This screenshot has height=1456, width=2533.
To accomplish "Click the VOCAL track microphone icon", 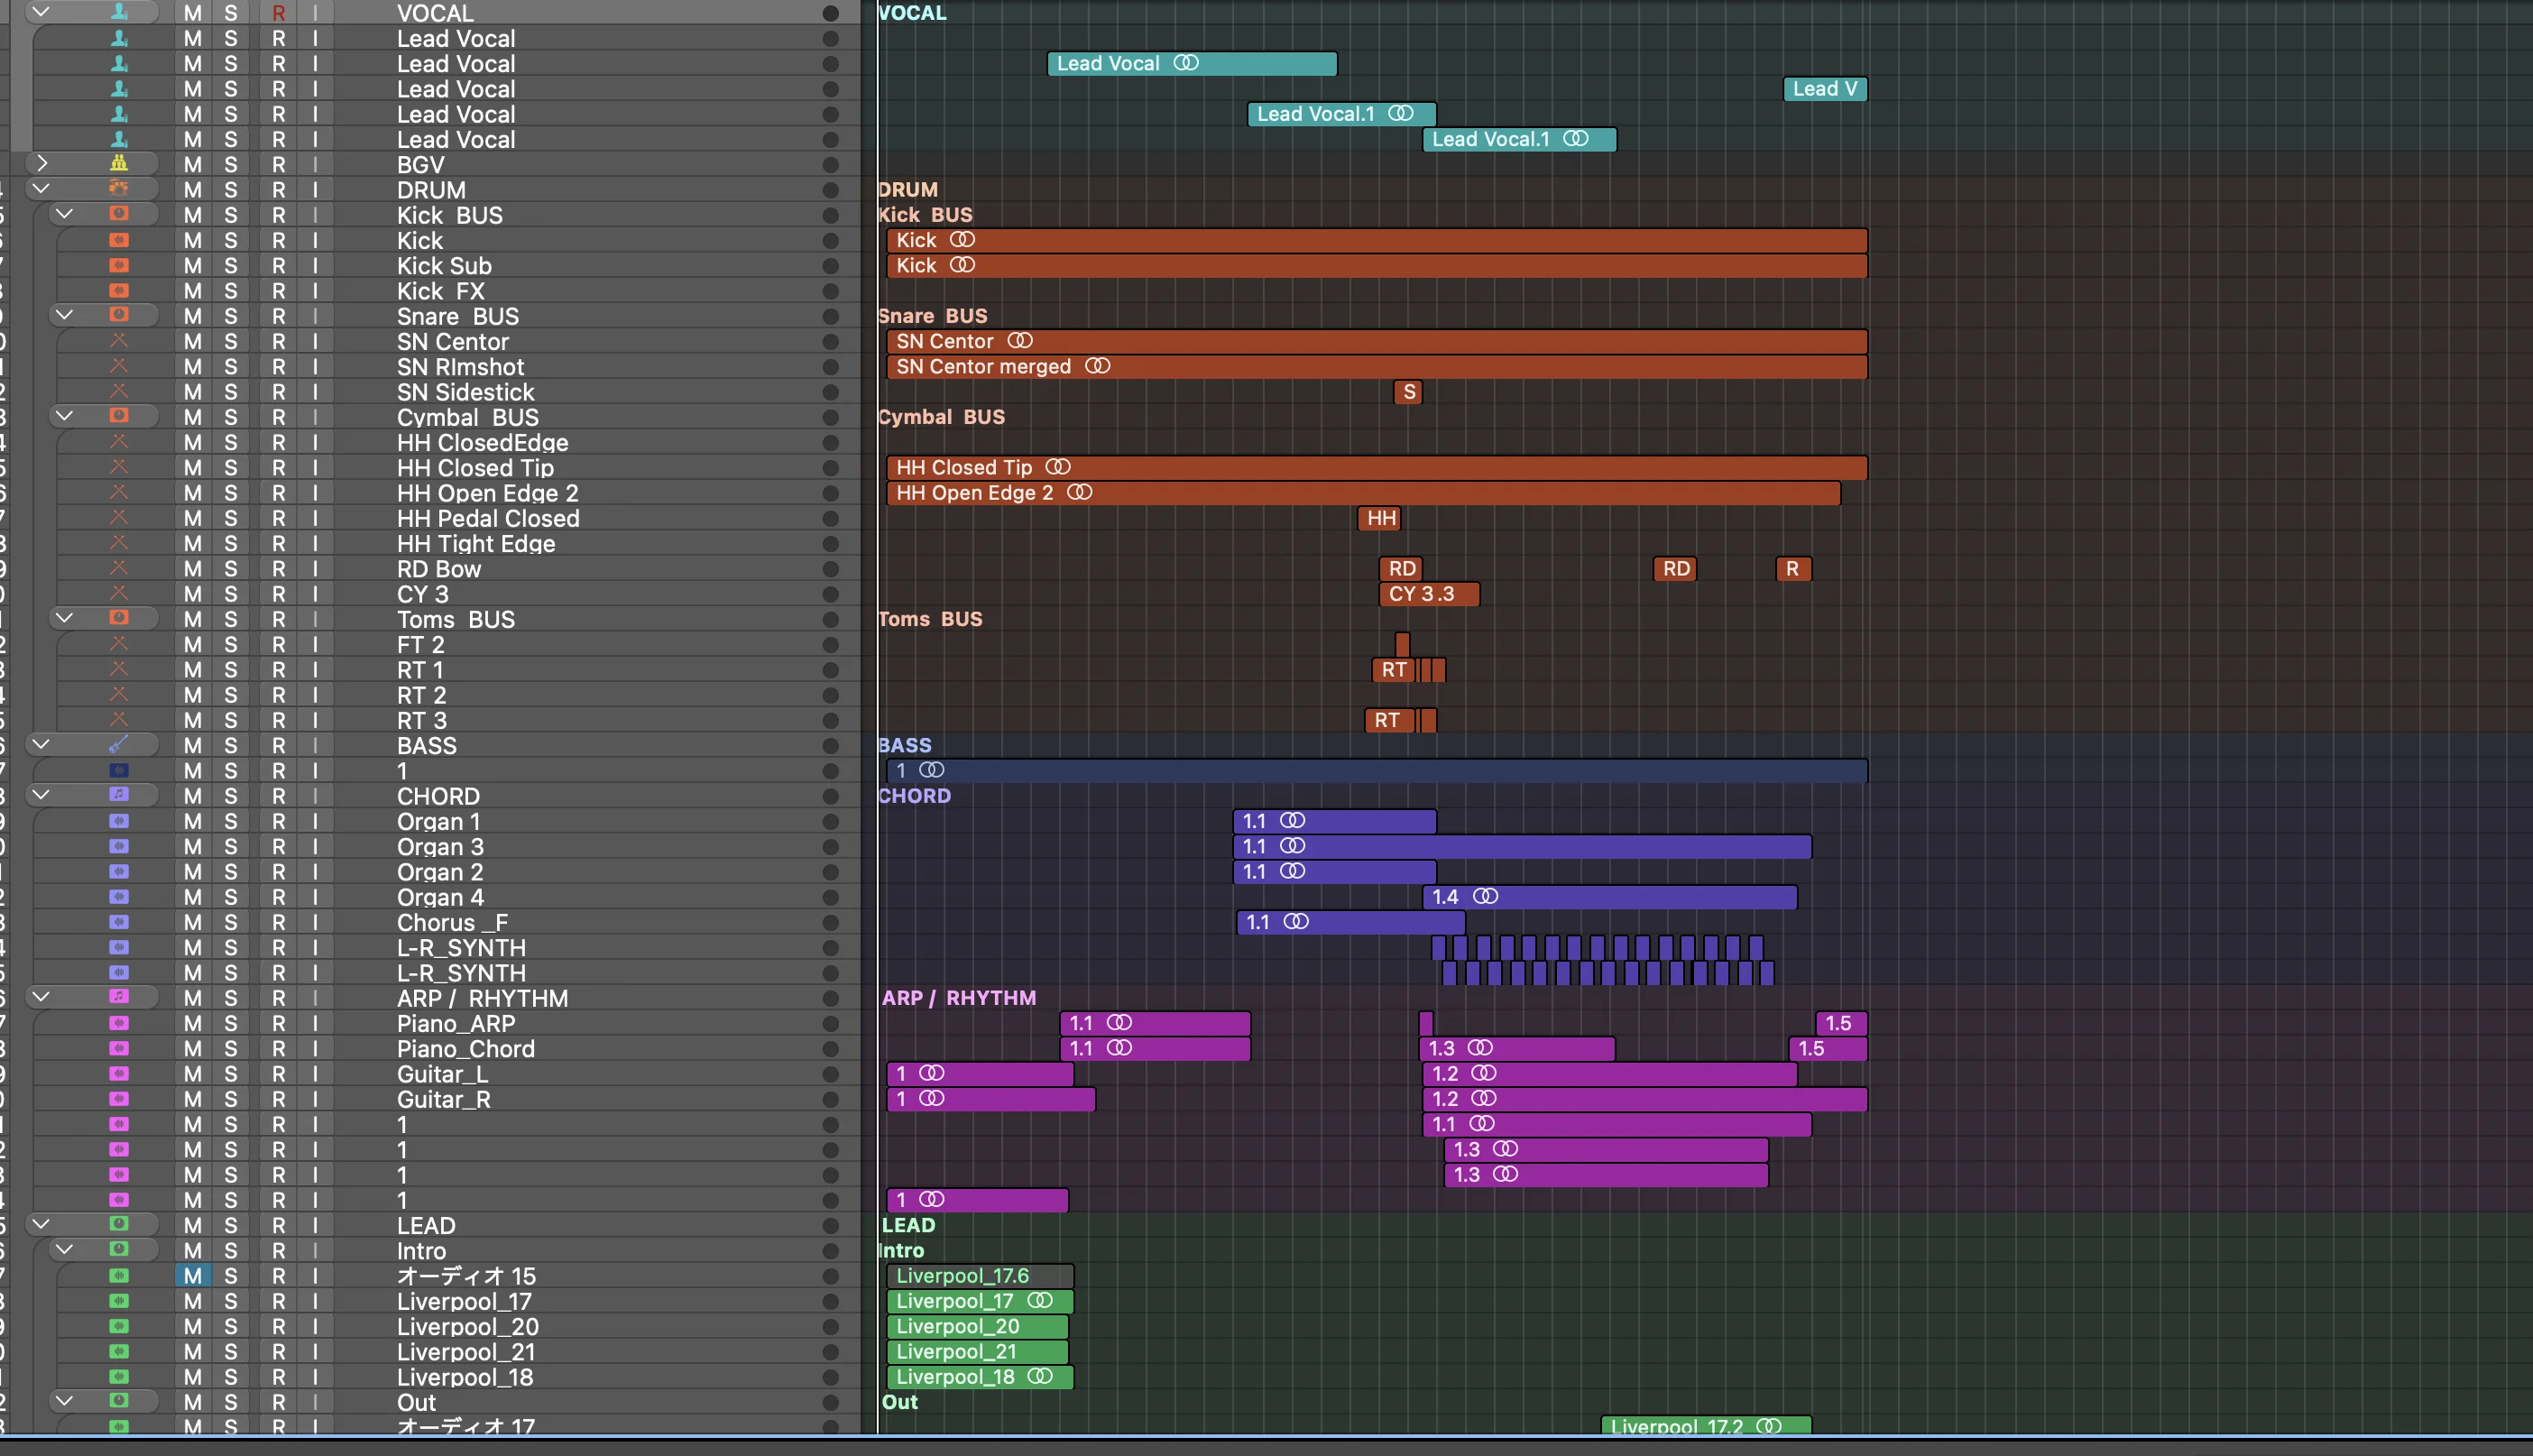I will [119, 12].
